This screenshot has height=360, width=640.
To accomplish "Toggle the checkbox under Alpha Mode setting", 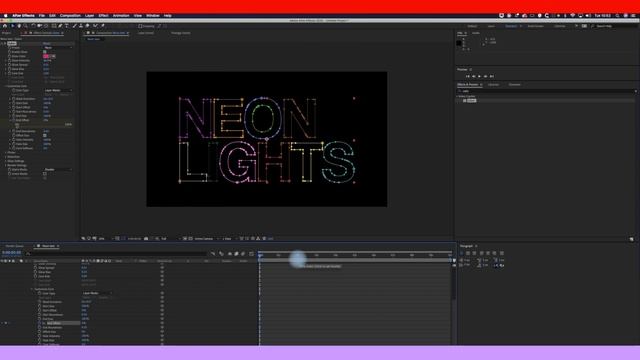I will click(44, 174).
